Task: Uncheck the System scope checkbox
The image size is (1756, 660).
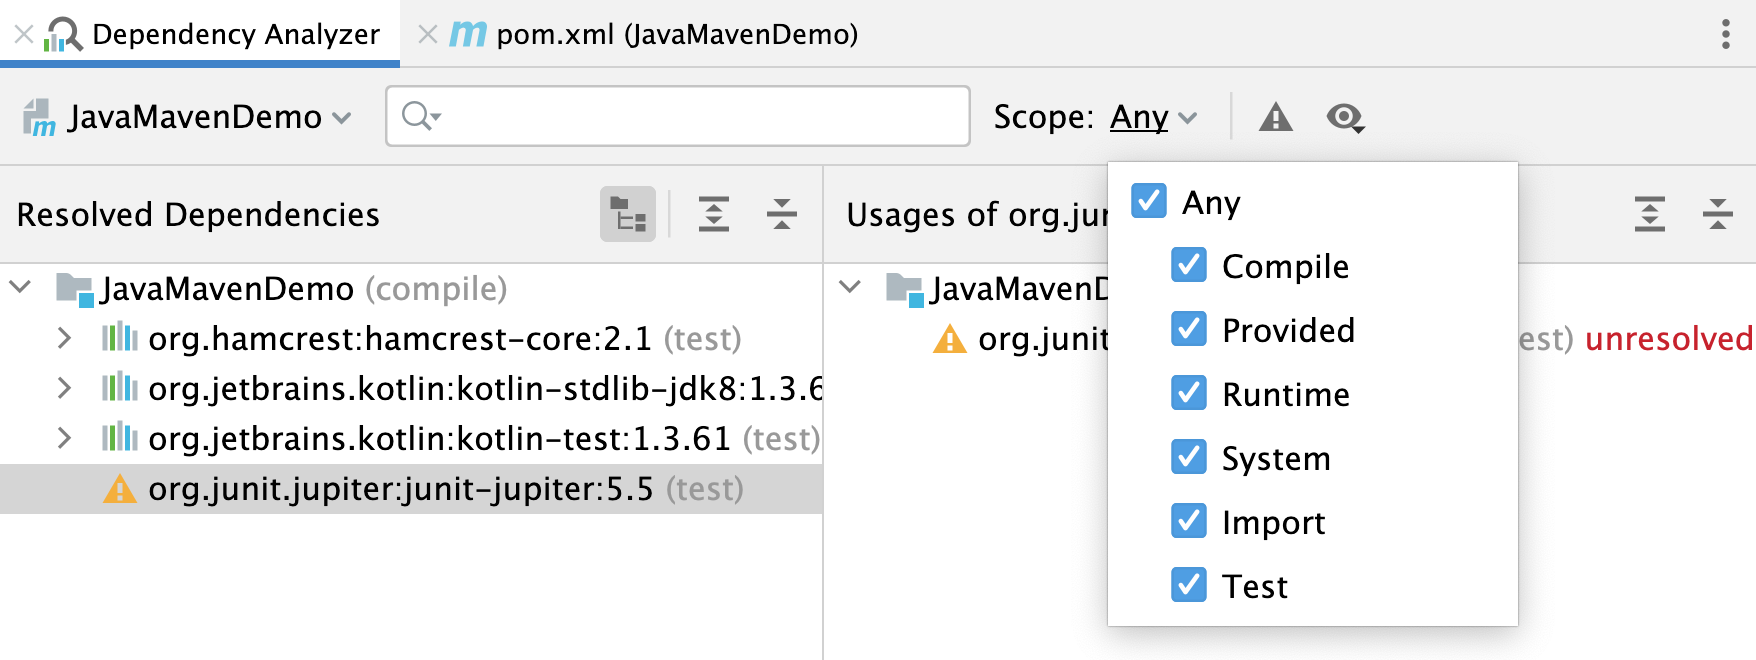Action: point(1189,457)
